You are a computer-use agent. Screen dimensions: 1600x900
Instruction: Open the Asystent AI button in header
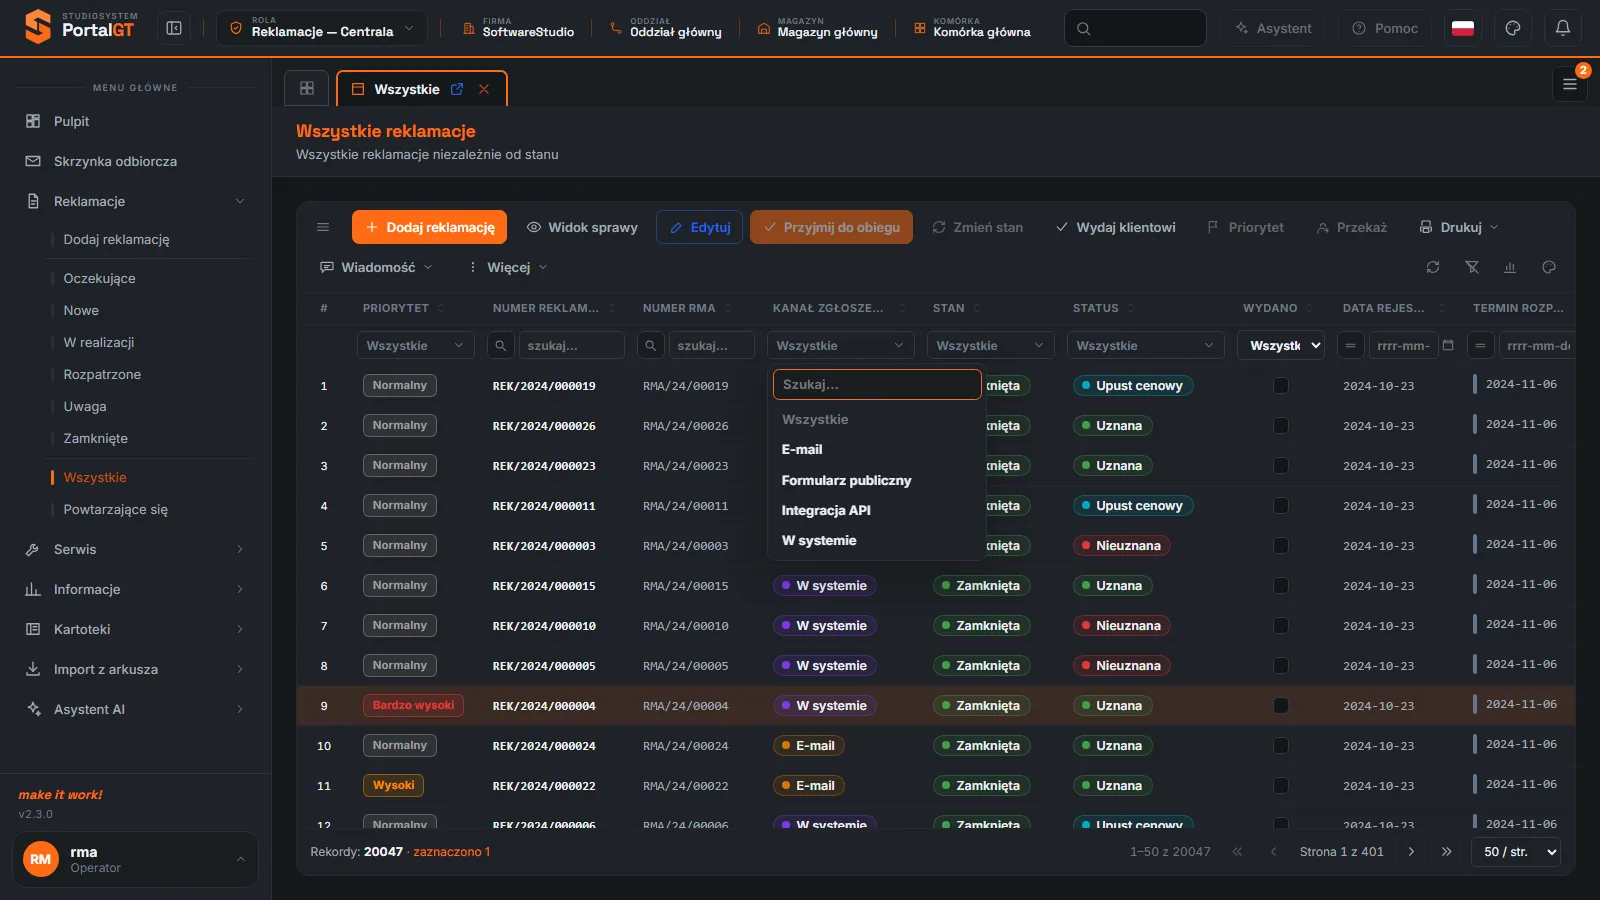[x=1273, y=28]
